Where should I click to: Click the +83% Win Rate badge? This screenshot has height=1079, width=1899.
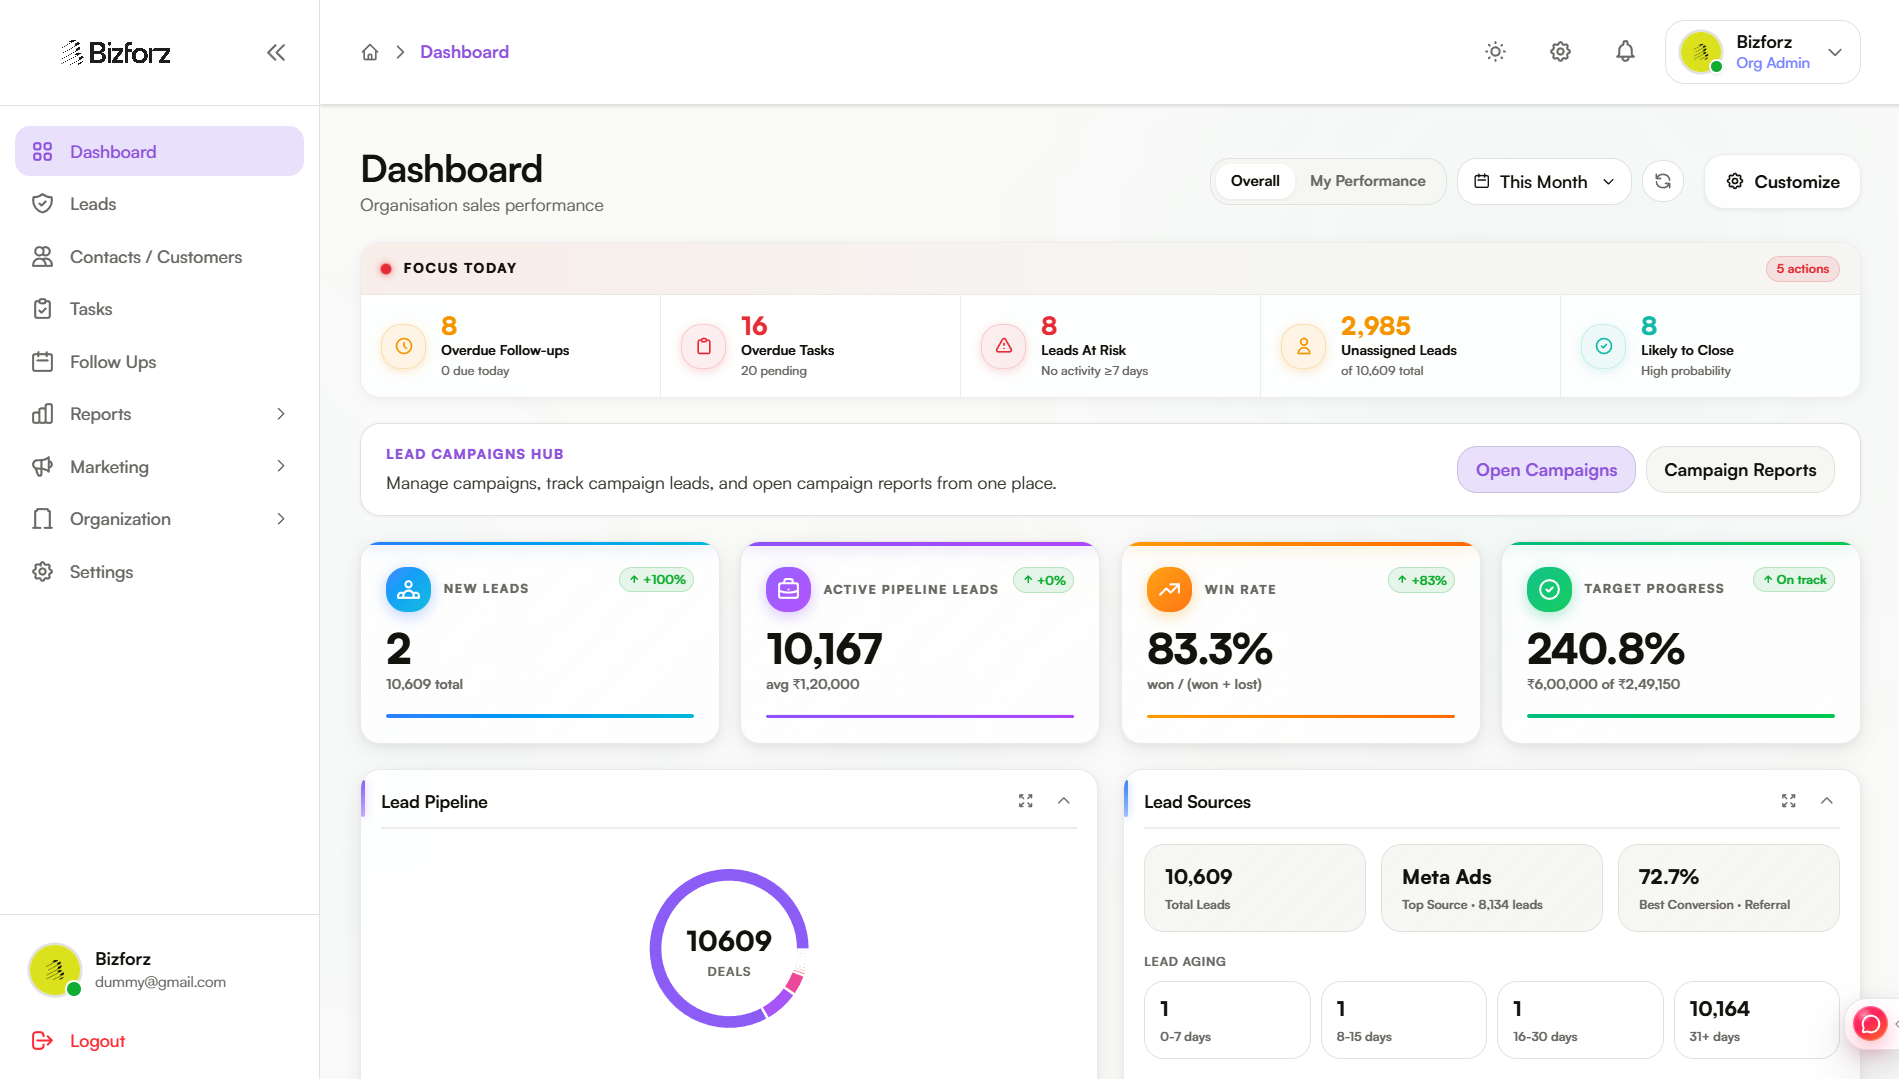[1421, 581]
